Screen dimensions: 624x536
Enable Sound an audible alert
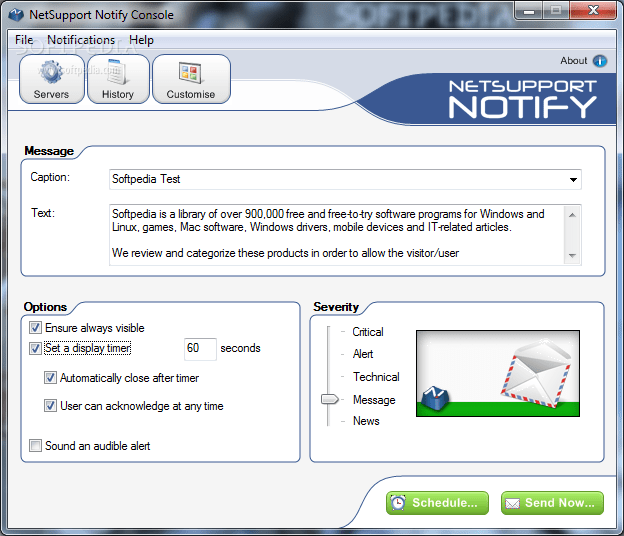[x=35, y=446]
